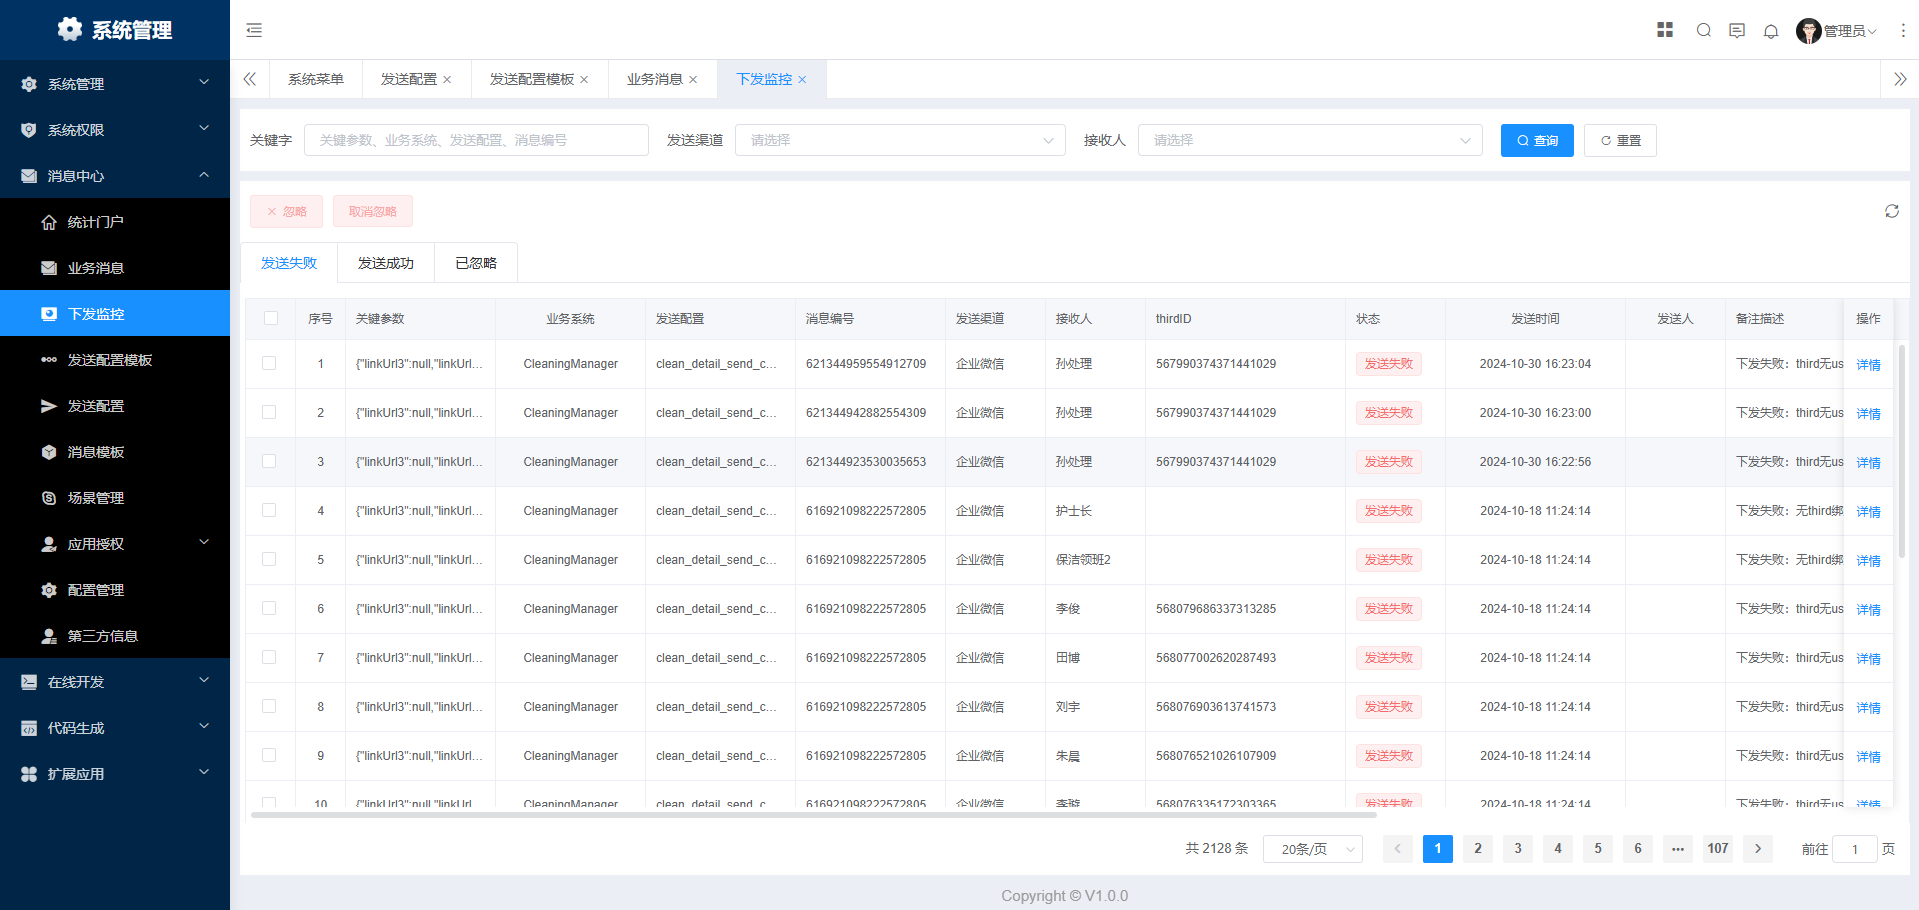Viewport: 1919px width, 910px height.
Task: Collapse the sidebar with the hamburger icon
Action: 254,30
